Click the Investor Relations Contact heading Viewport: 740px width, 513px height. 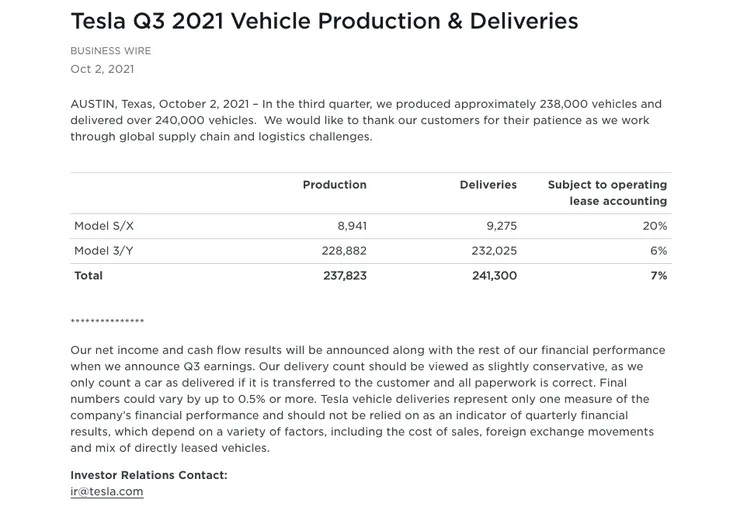pyautogui.click(x=149, y=475)
